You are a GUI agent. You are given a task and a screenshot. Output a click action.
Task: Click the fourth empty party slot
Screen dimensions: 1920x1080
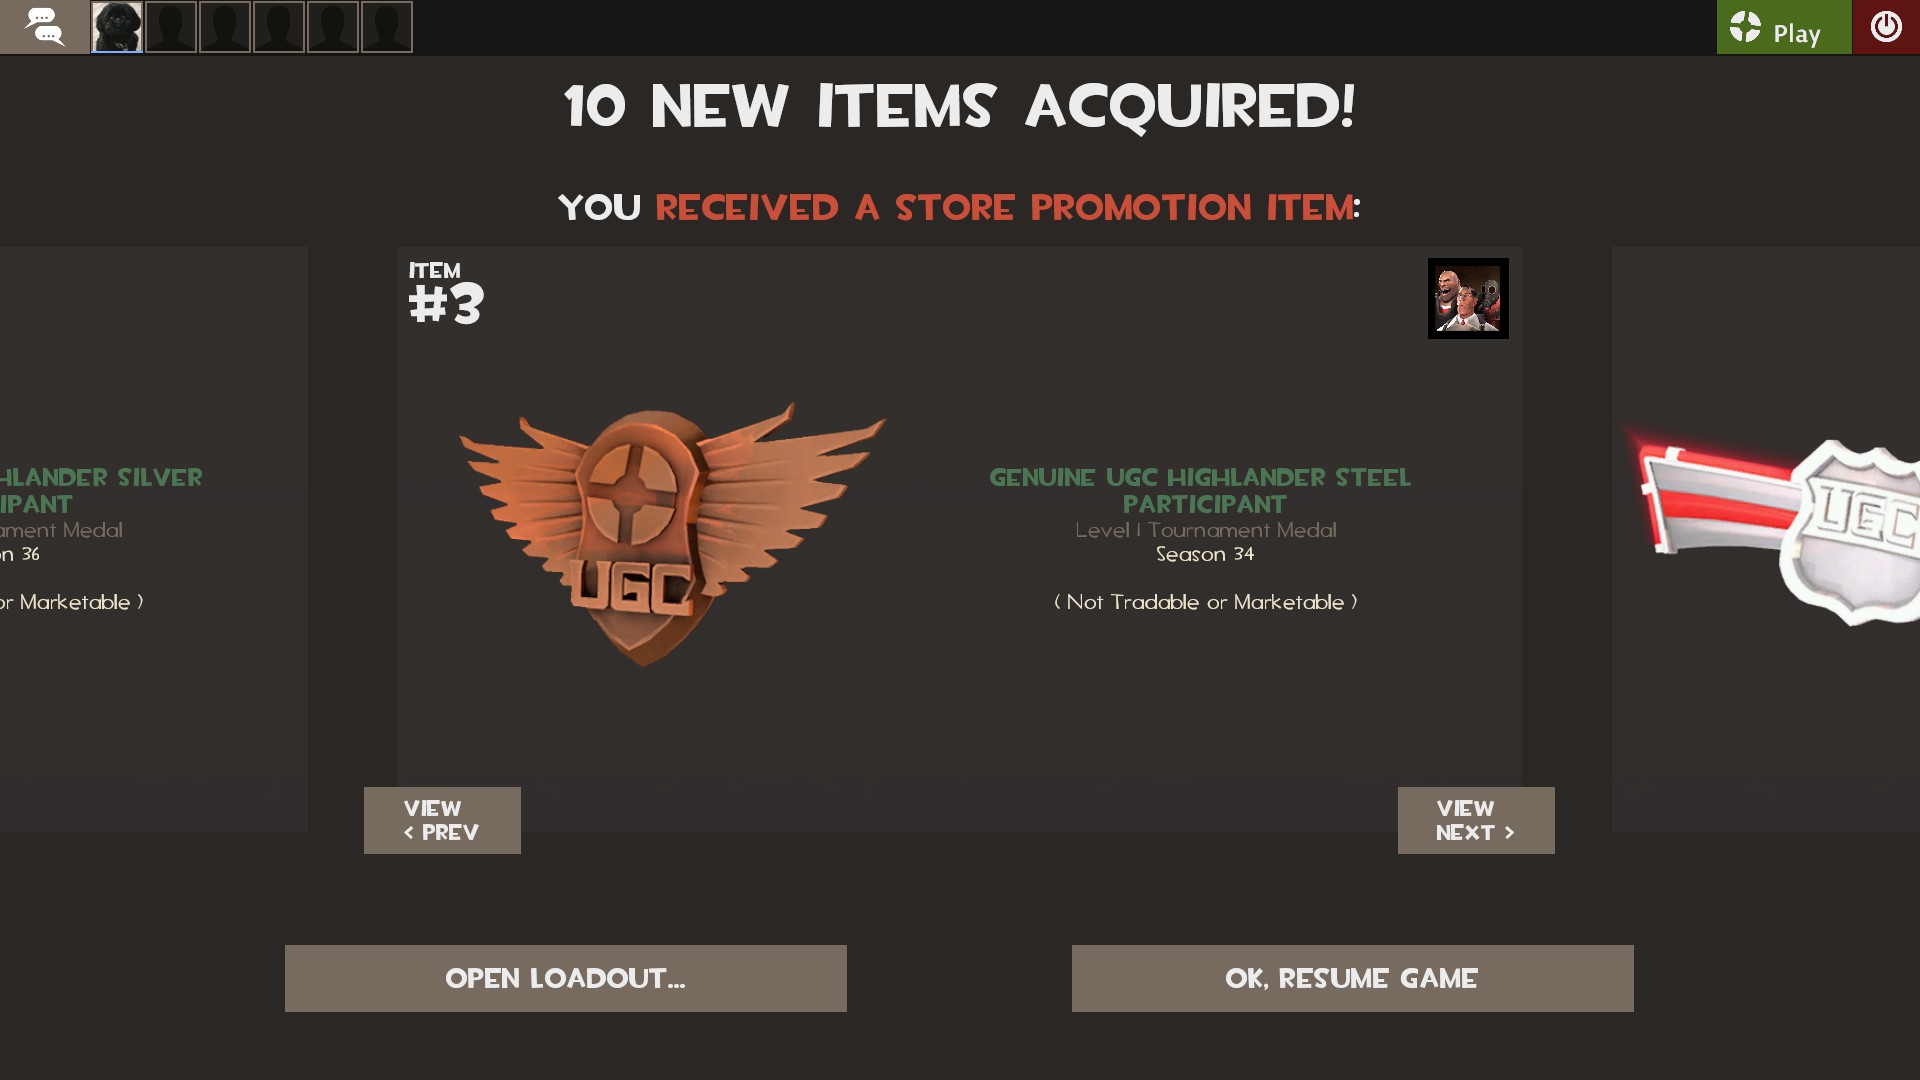pyautogui.click(x=279, y=27)
